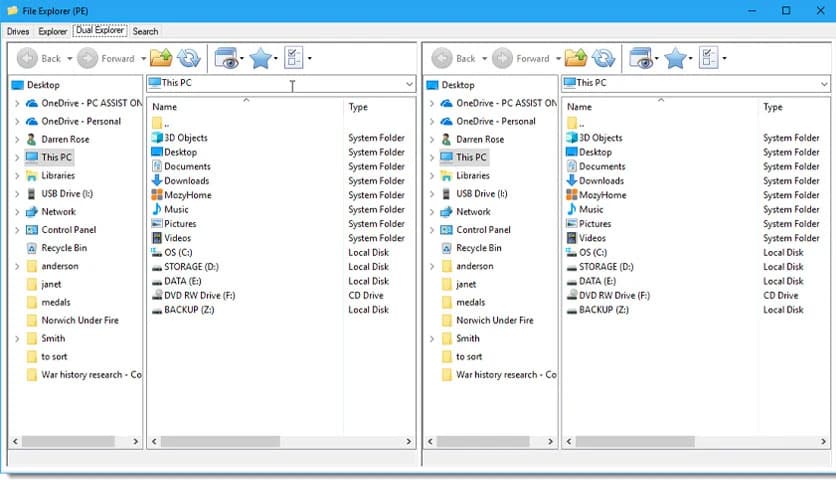Click right pane Favorites star icon
The image size is (836, 484).
(x=676, y=58)
